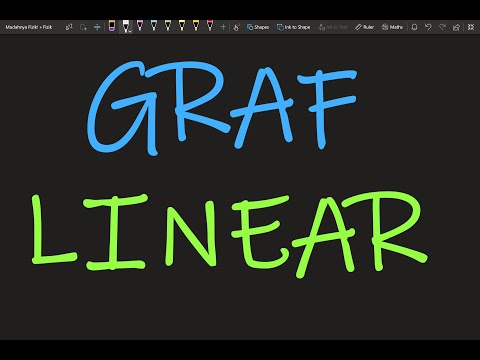Select the red pen
This screenshot has height=360, width=480.
pyautogui.click(x=210, y=26)
